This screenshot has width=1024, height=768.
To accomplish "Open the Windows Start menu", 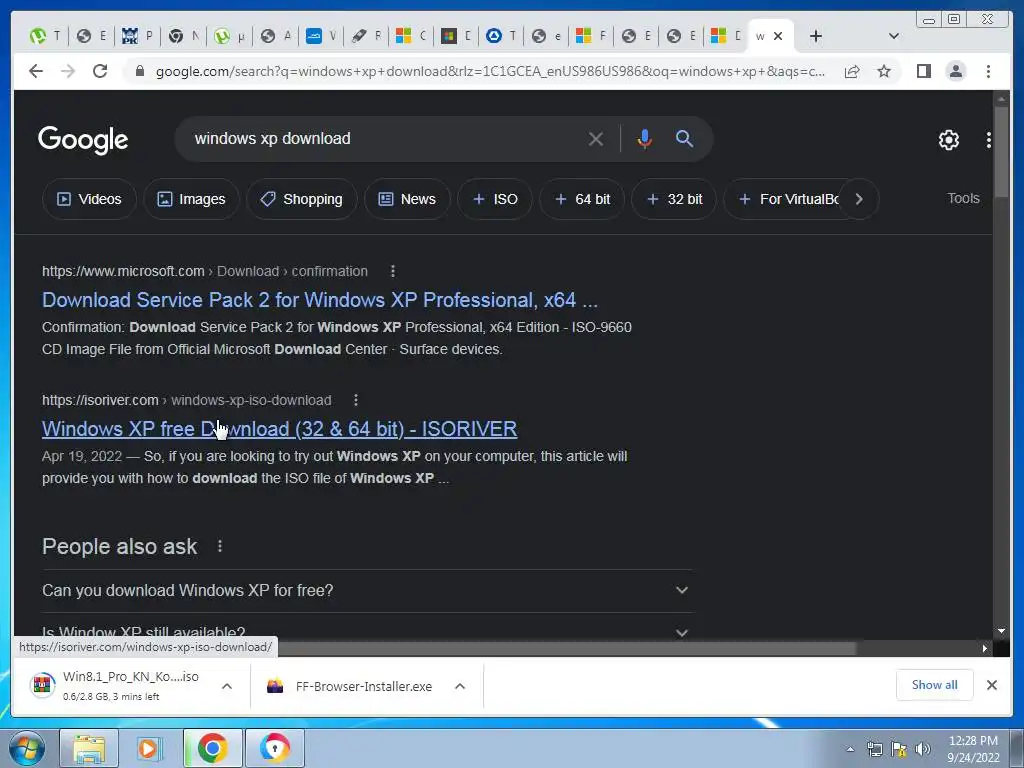I will tap(27, 748).
